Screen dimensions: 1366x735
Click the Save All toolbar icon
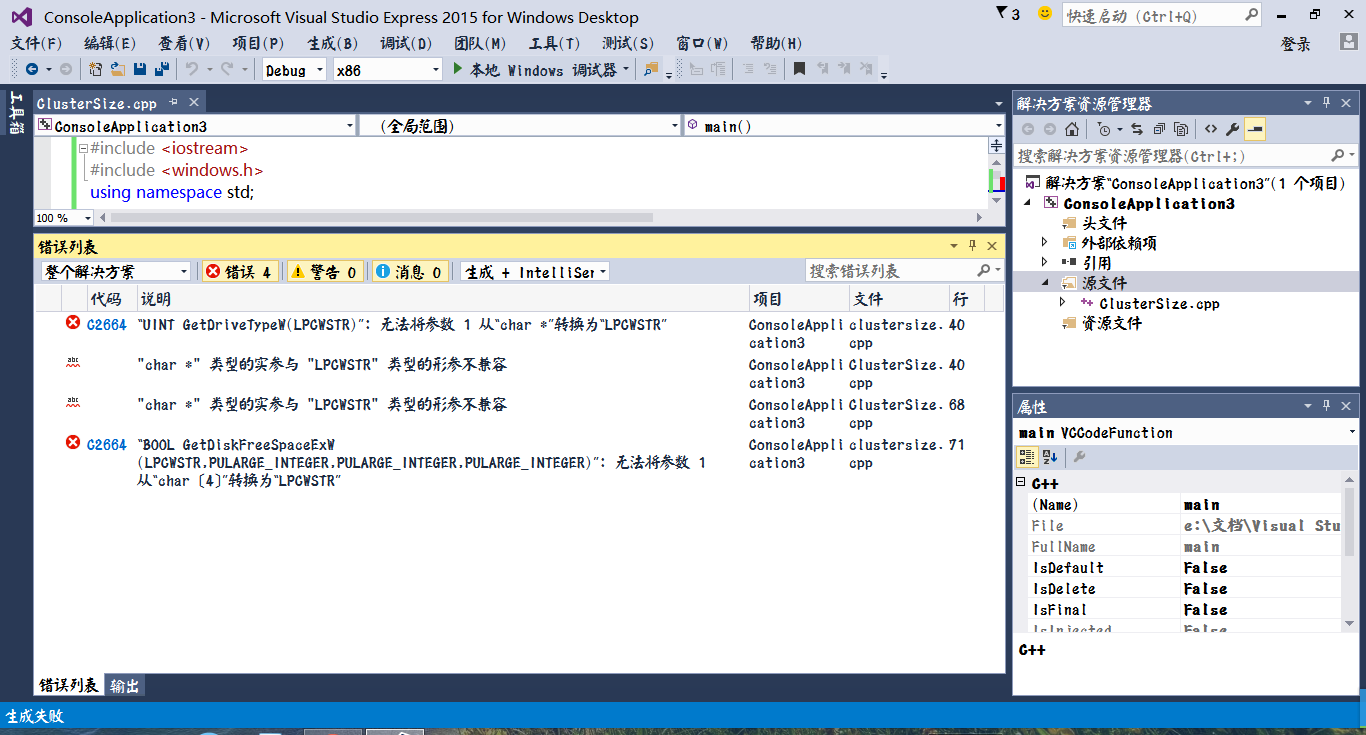[x=160, y=69]
